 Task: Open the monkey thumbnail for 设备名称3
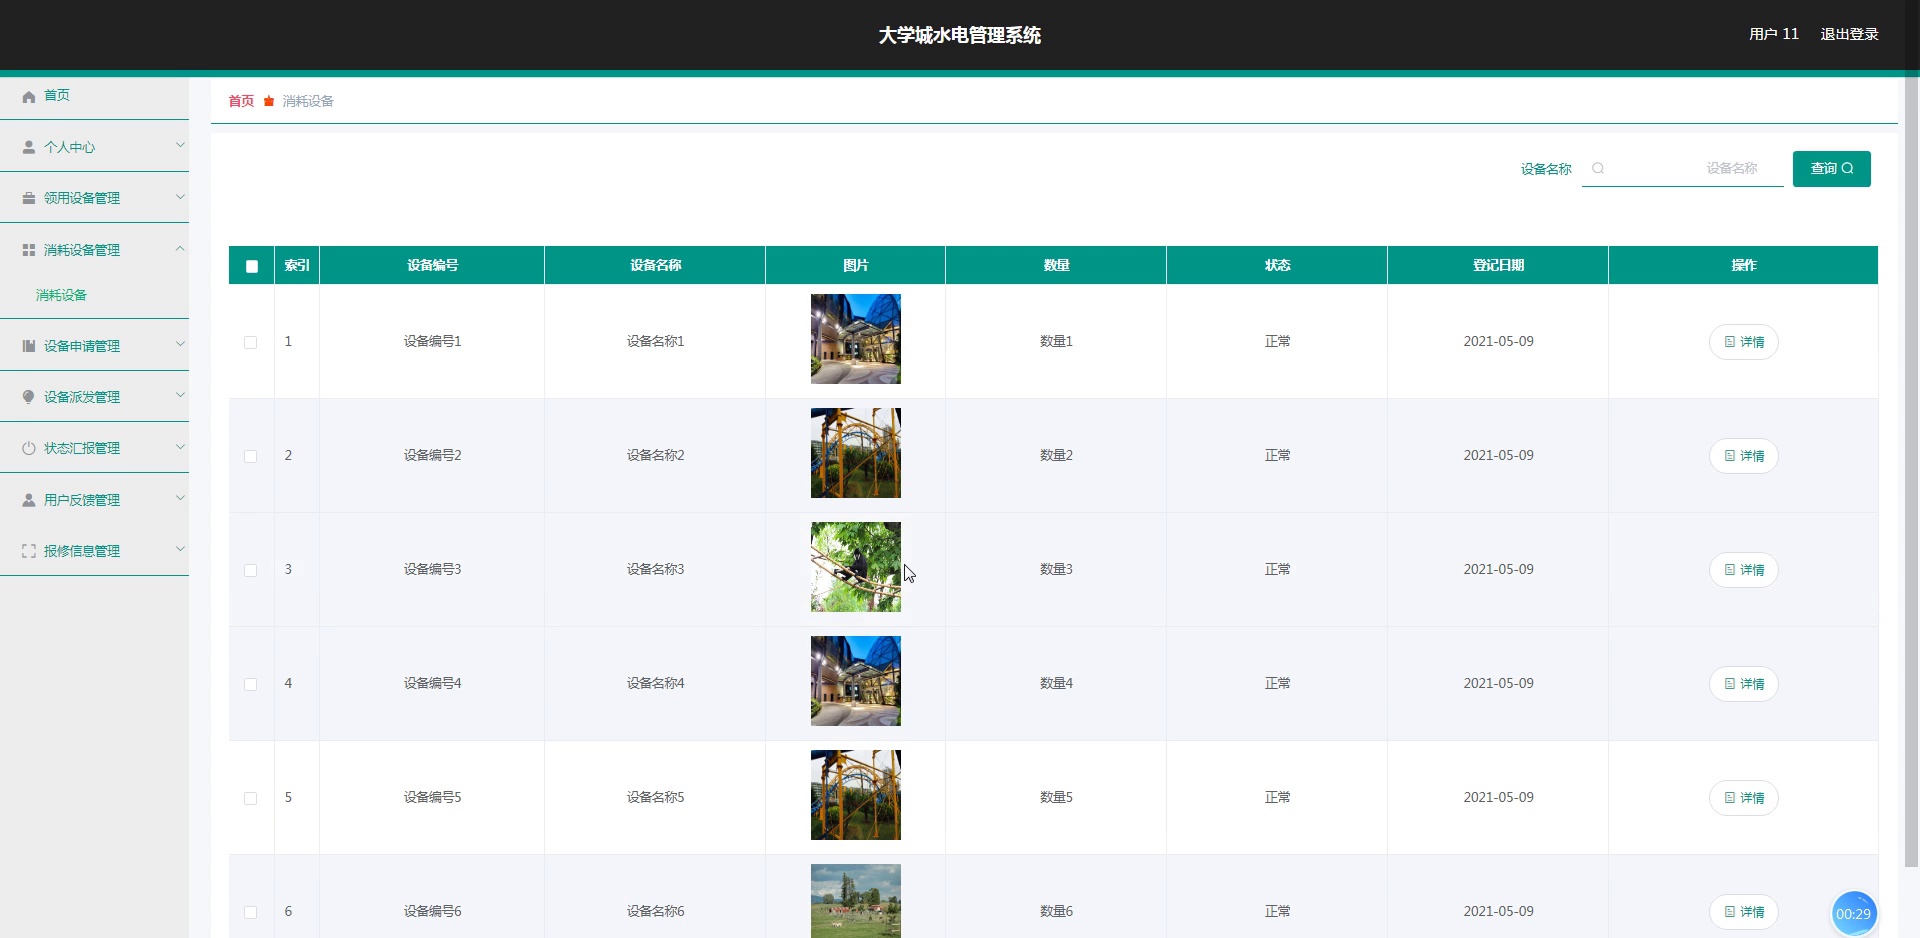pyautogui.click(x=856, y=567)
